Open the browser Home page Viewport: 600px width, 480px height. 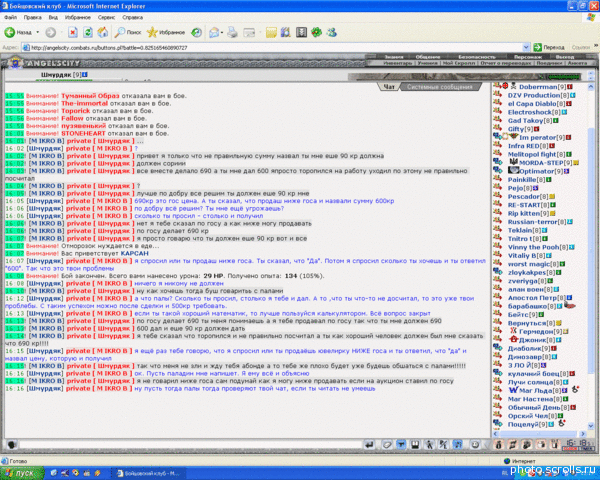click(x=103, y=33)
